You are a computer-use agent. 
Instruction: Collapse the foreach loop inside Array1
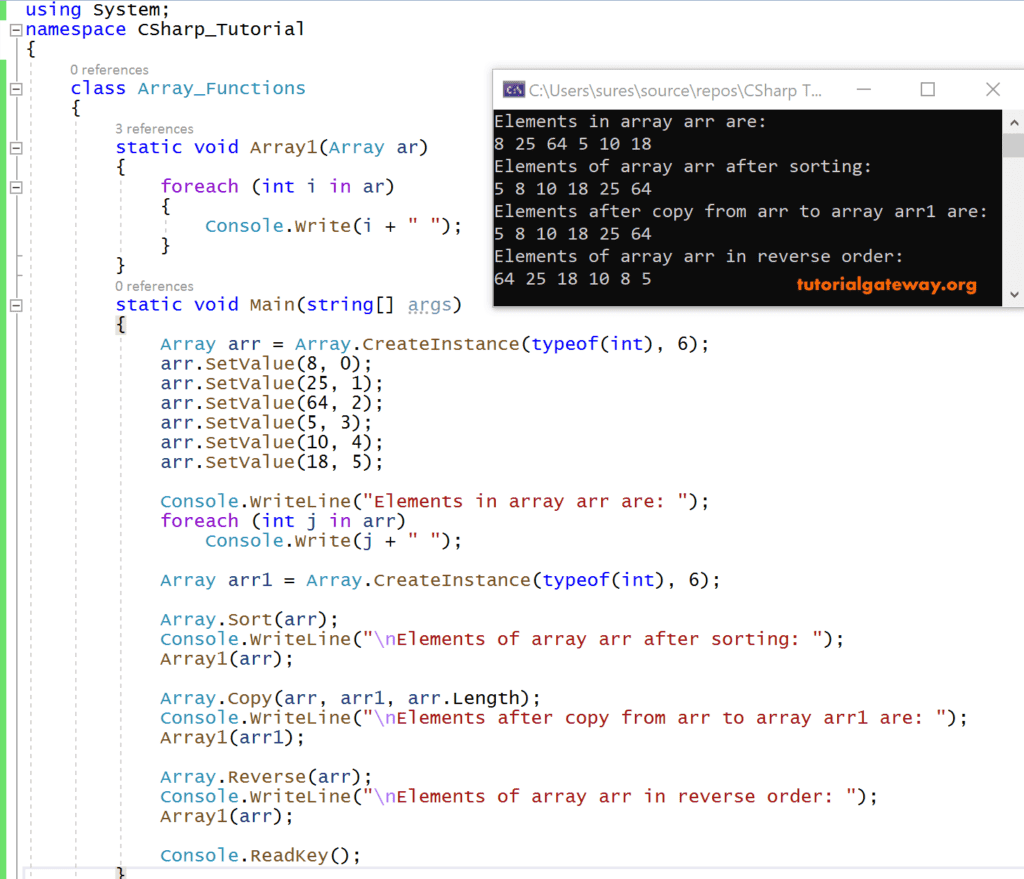pos(14,186)
